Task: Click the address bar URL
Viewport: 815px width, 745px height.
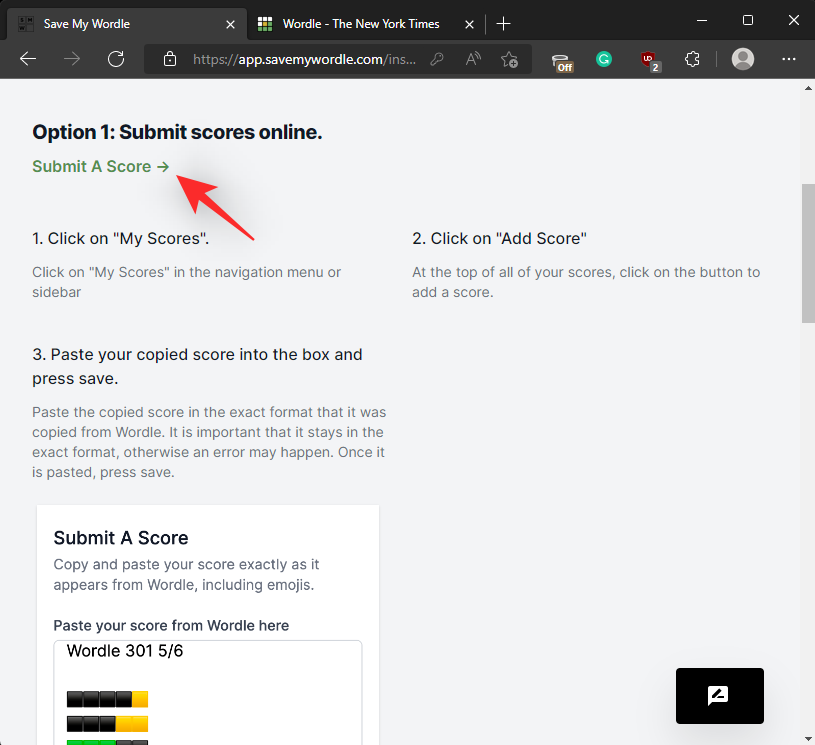Action: pyautogui.click(x=300, y=60)
